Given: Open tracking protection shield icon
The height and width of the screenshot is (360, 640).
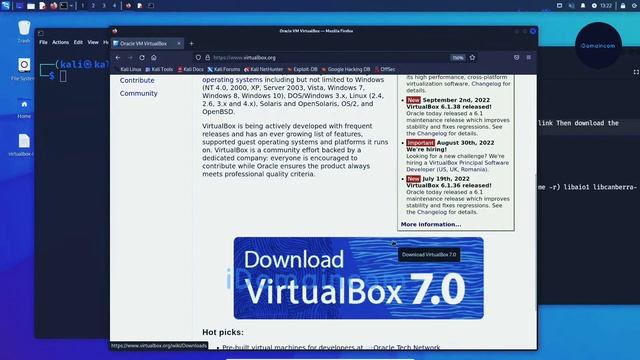Looking at the screenshot, I should pyautogui.click(x=198, y=58).
